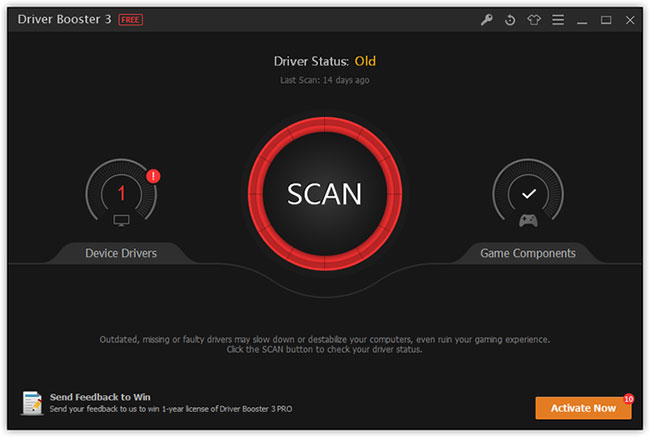Click 'Click the SCAN button to check' text
Viewport: 650px width, 437px height.
(x=325, y=350)
